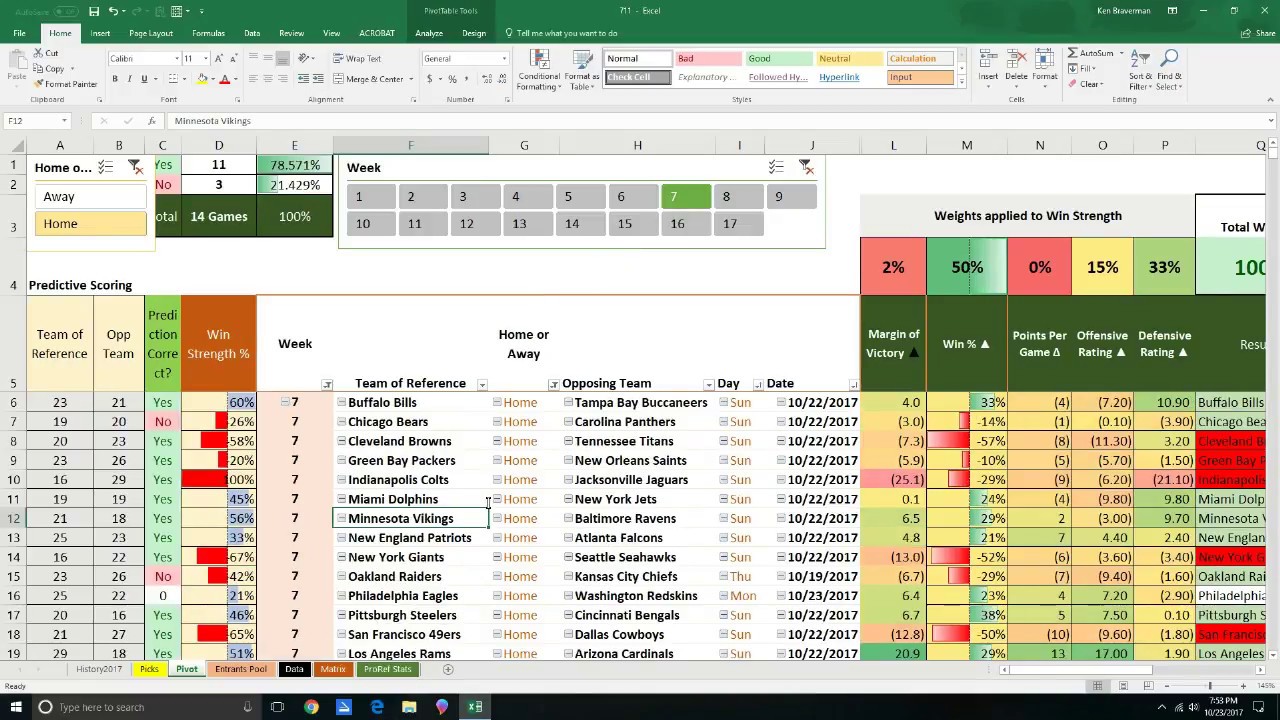Open the font size dropdown
1280x720 pixels.
click(204, 59)
